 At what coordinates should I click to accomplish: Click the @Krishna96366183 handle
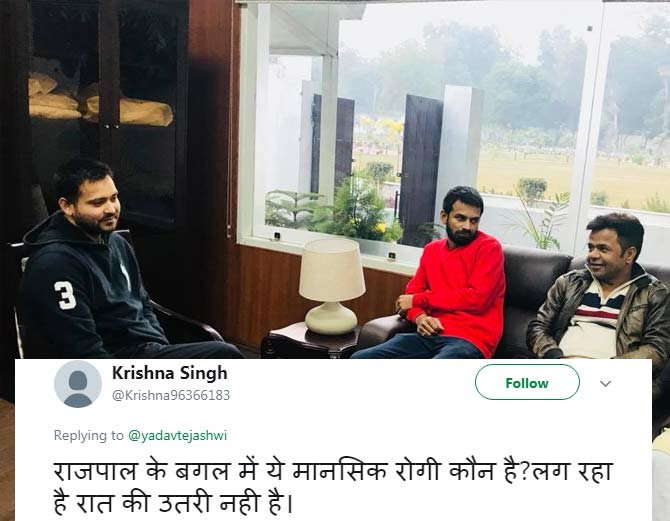coord(170,395)
